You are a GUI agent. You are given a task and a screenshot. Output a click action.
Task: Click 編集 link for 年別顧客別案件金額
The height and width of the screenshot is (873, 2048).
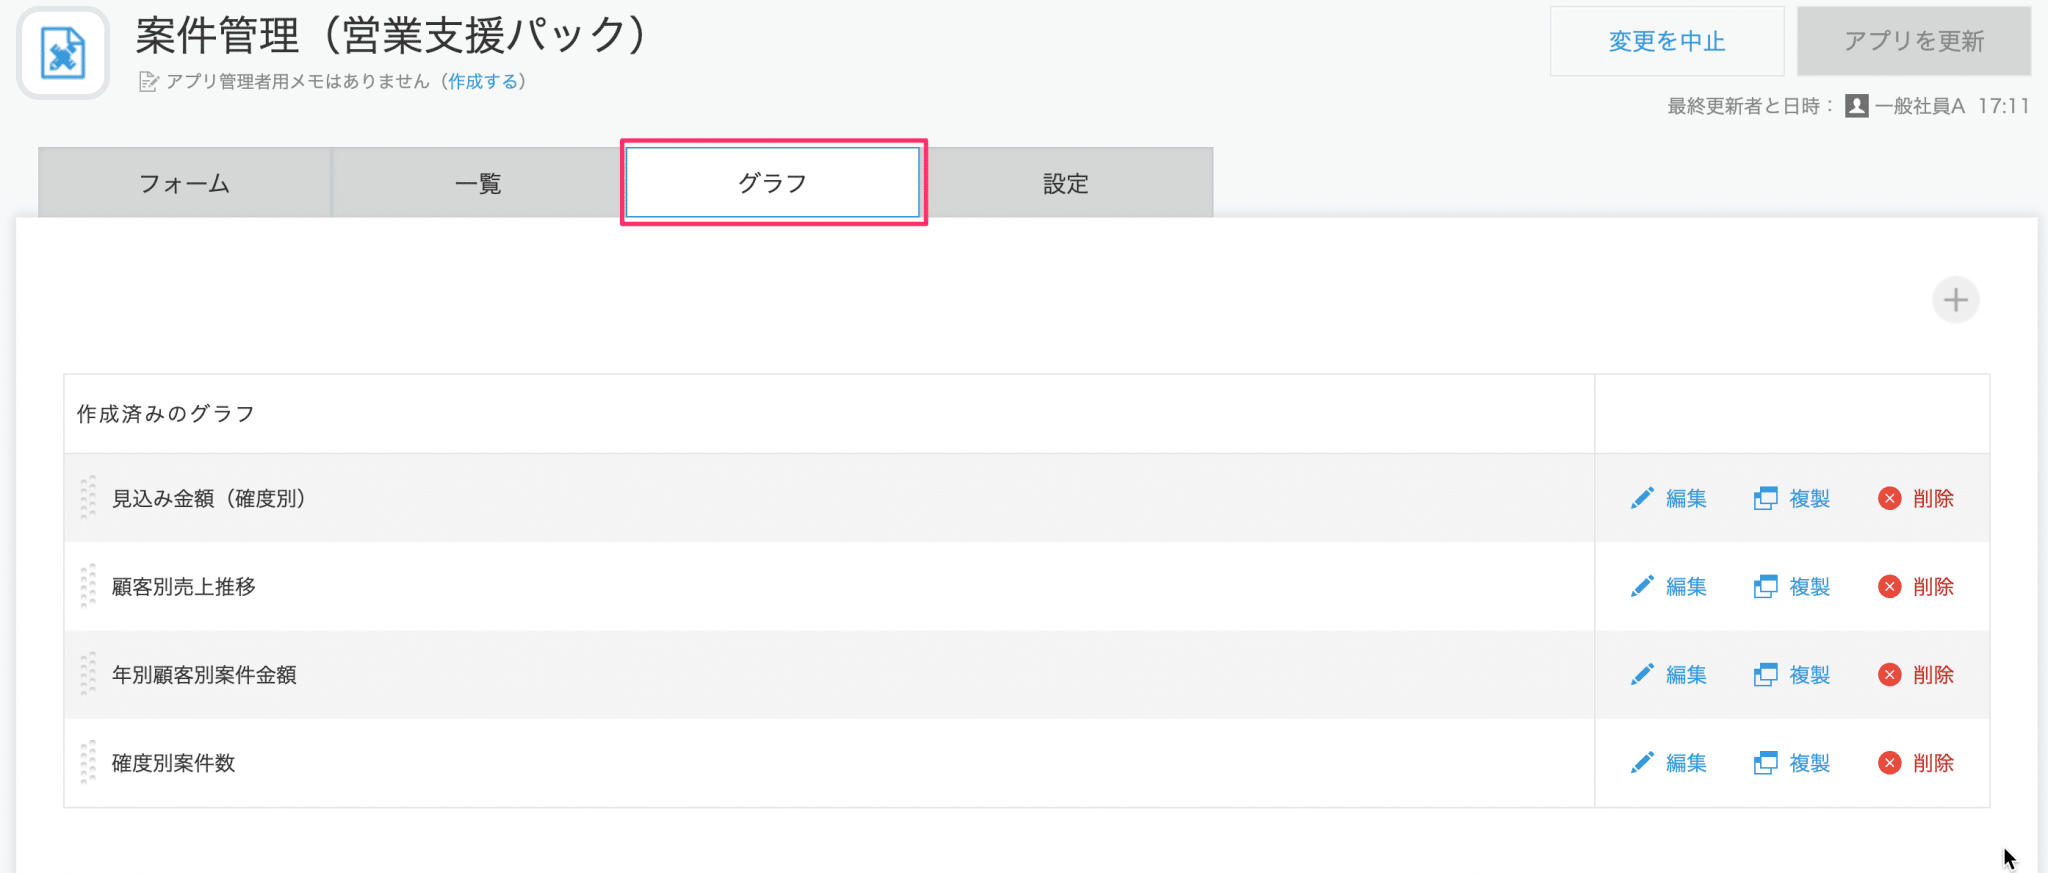pyautogui.click(x=1686, y=675)
